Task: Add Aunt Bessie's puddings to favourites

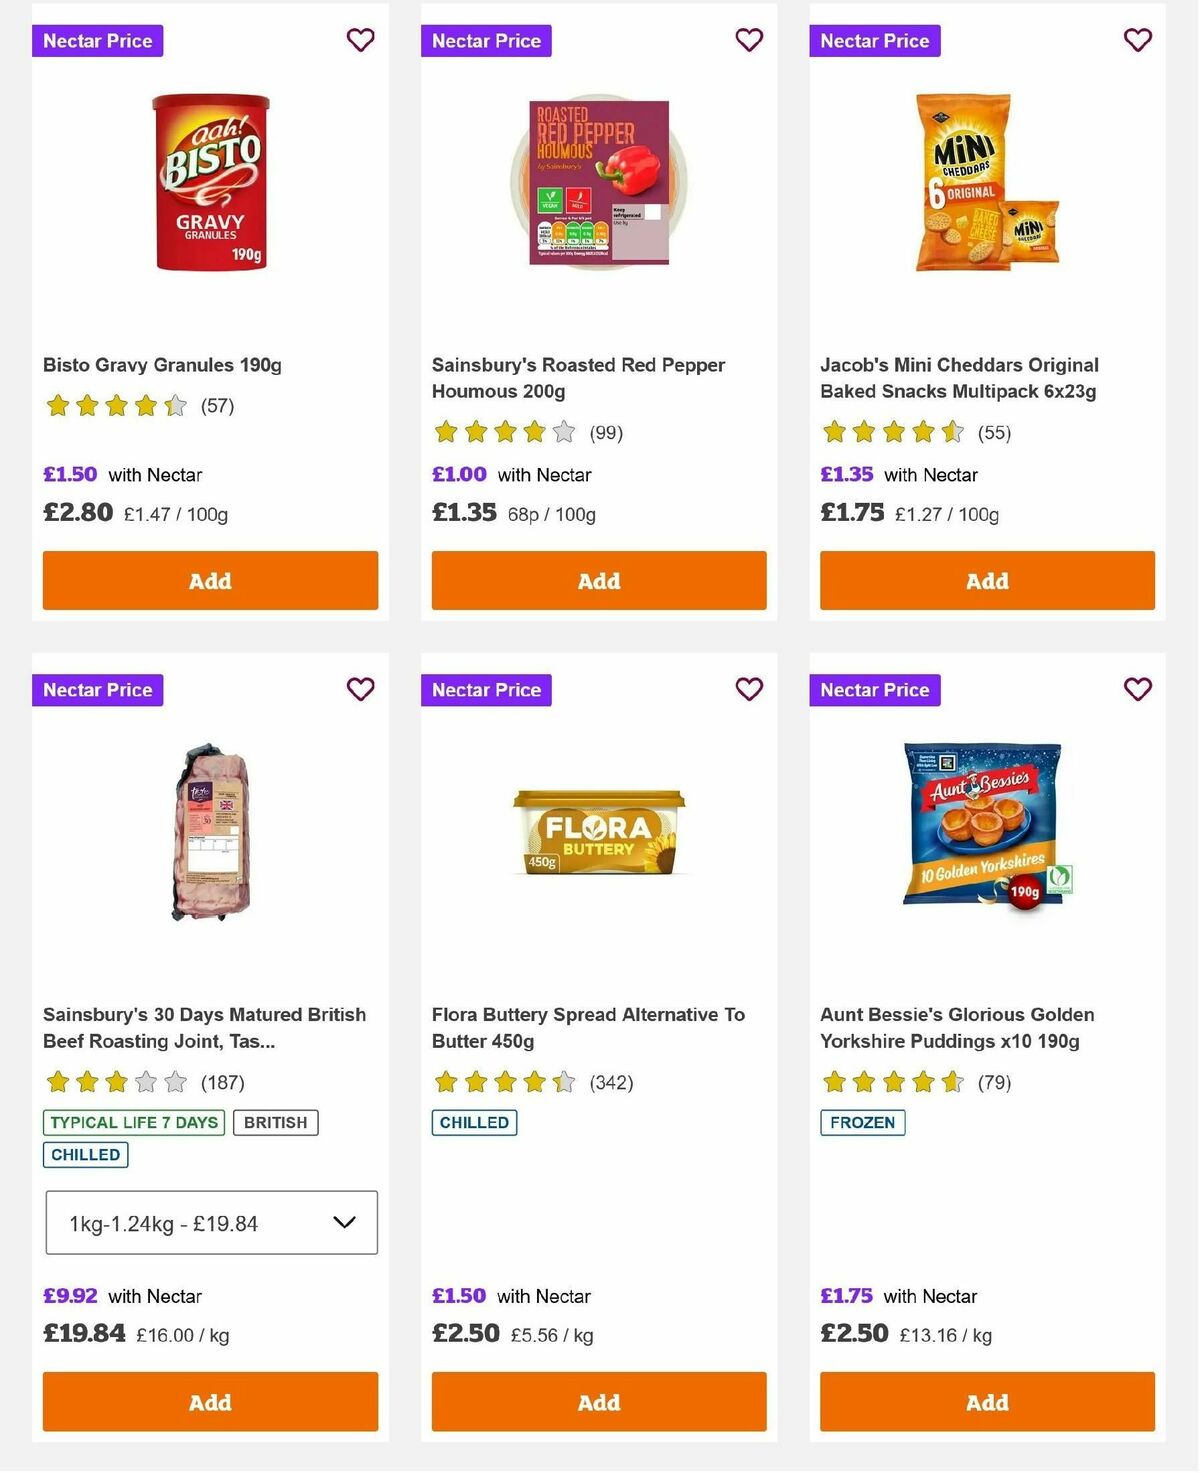Action: click(x=1137, y=689)
